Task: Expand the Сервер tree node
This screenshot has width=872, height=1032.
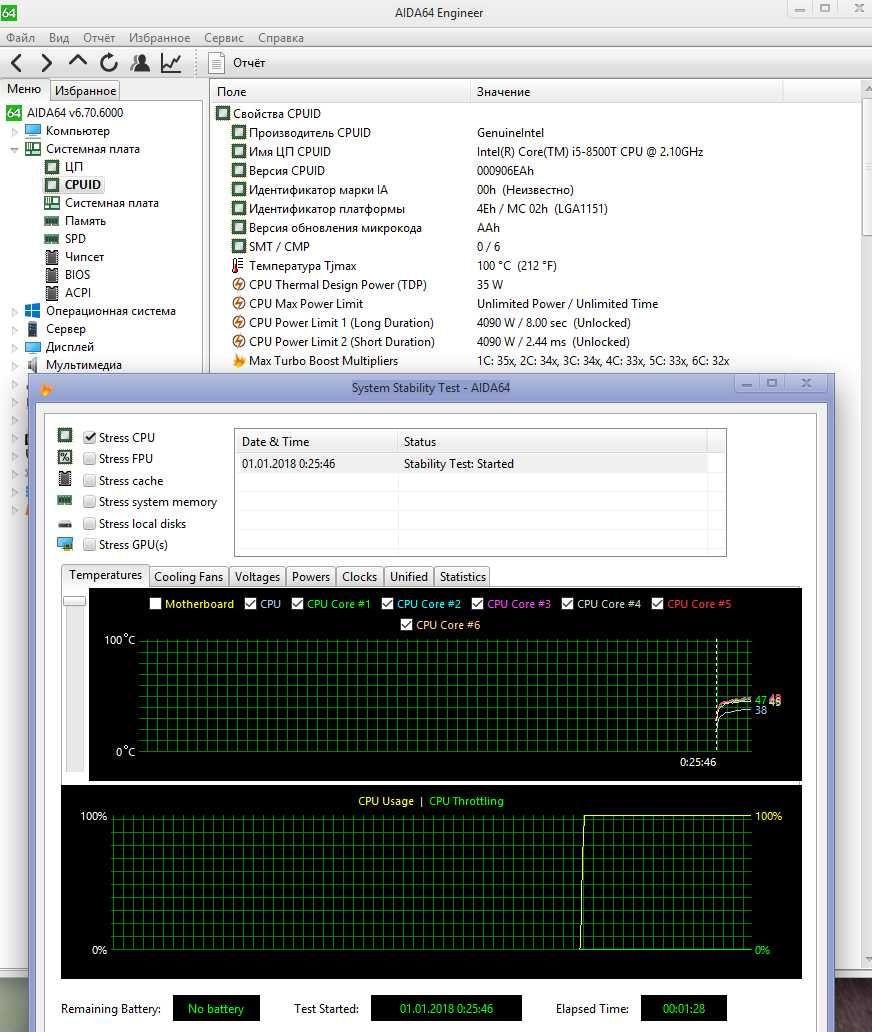Action: 14,329
